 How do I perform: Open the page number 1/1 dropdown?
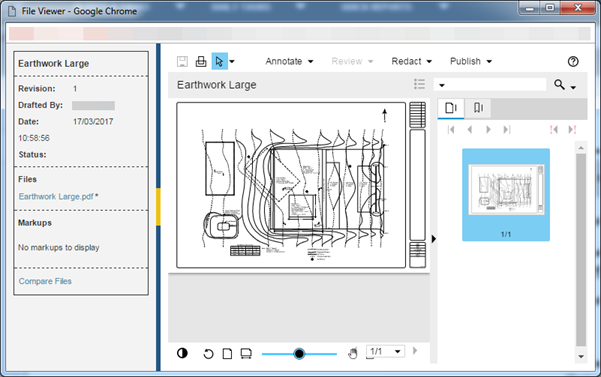click(x=386, y=351)
